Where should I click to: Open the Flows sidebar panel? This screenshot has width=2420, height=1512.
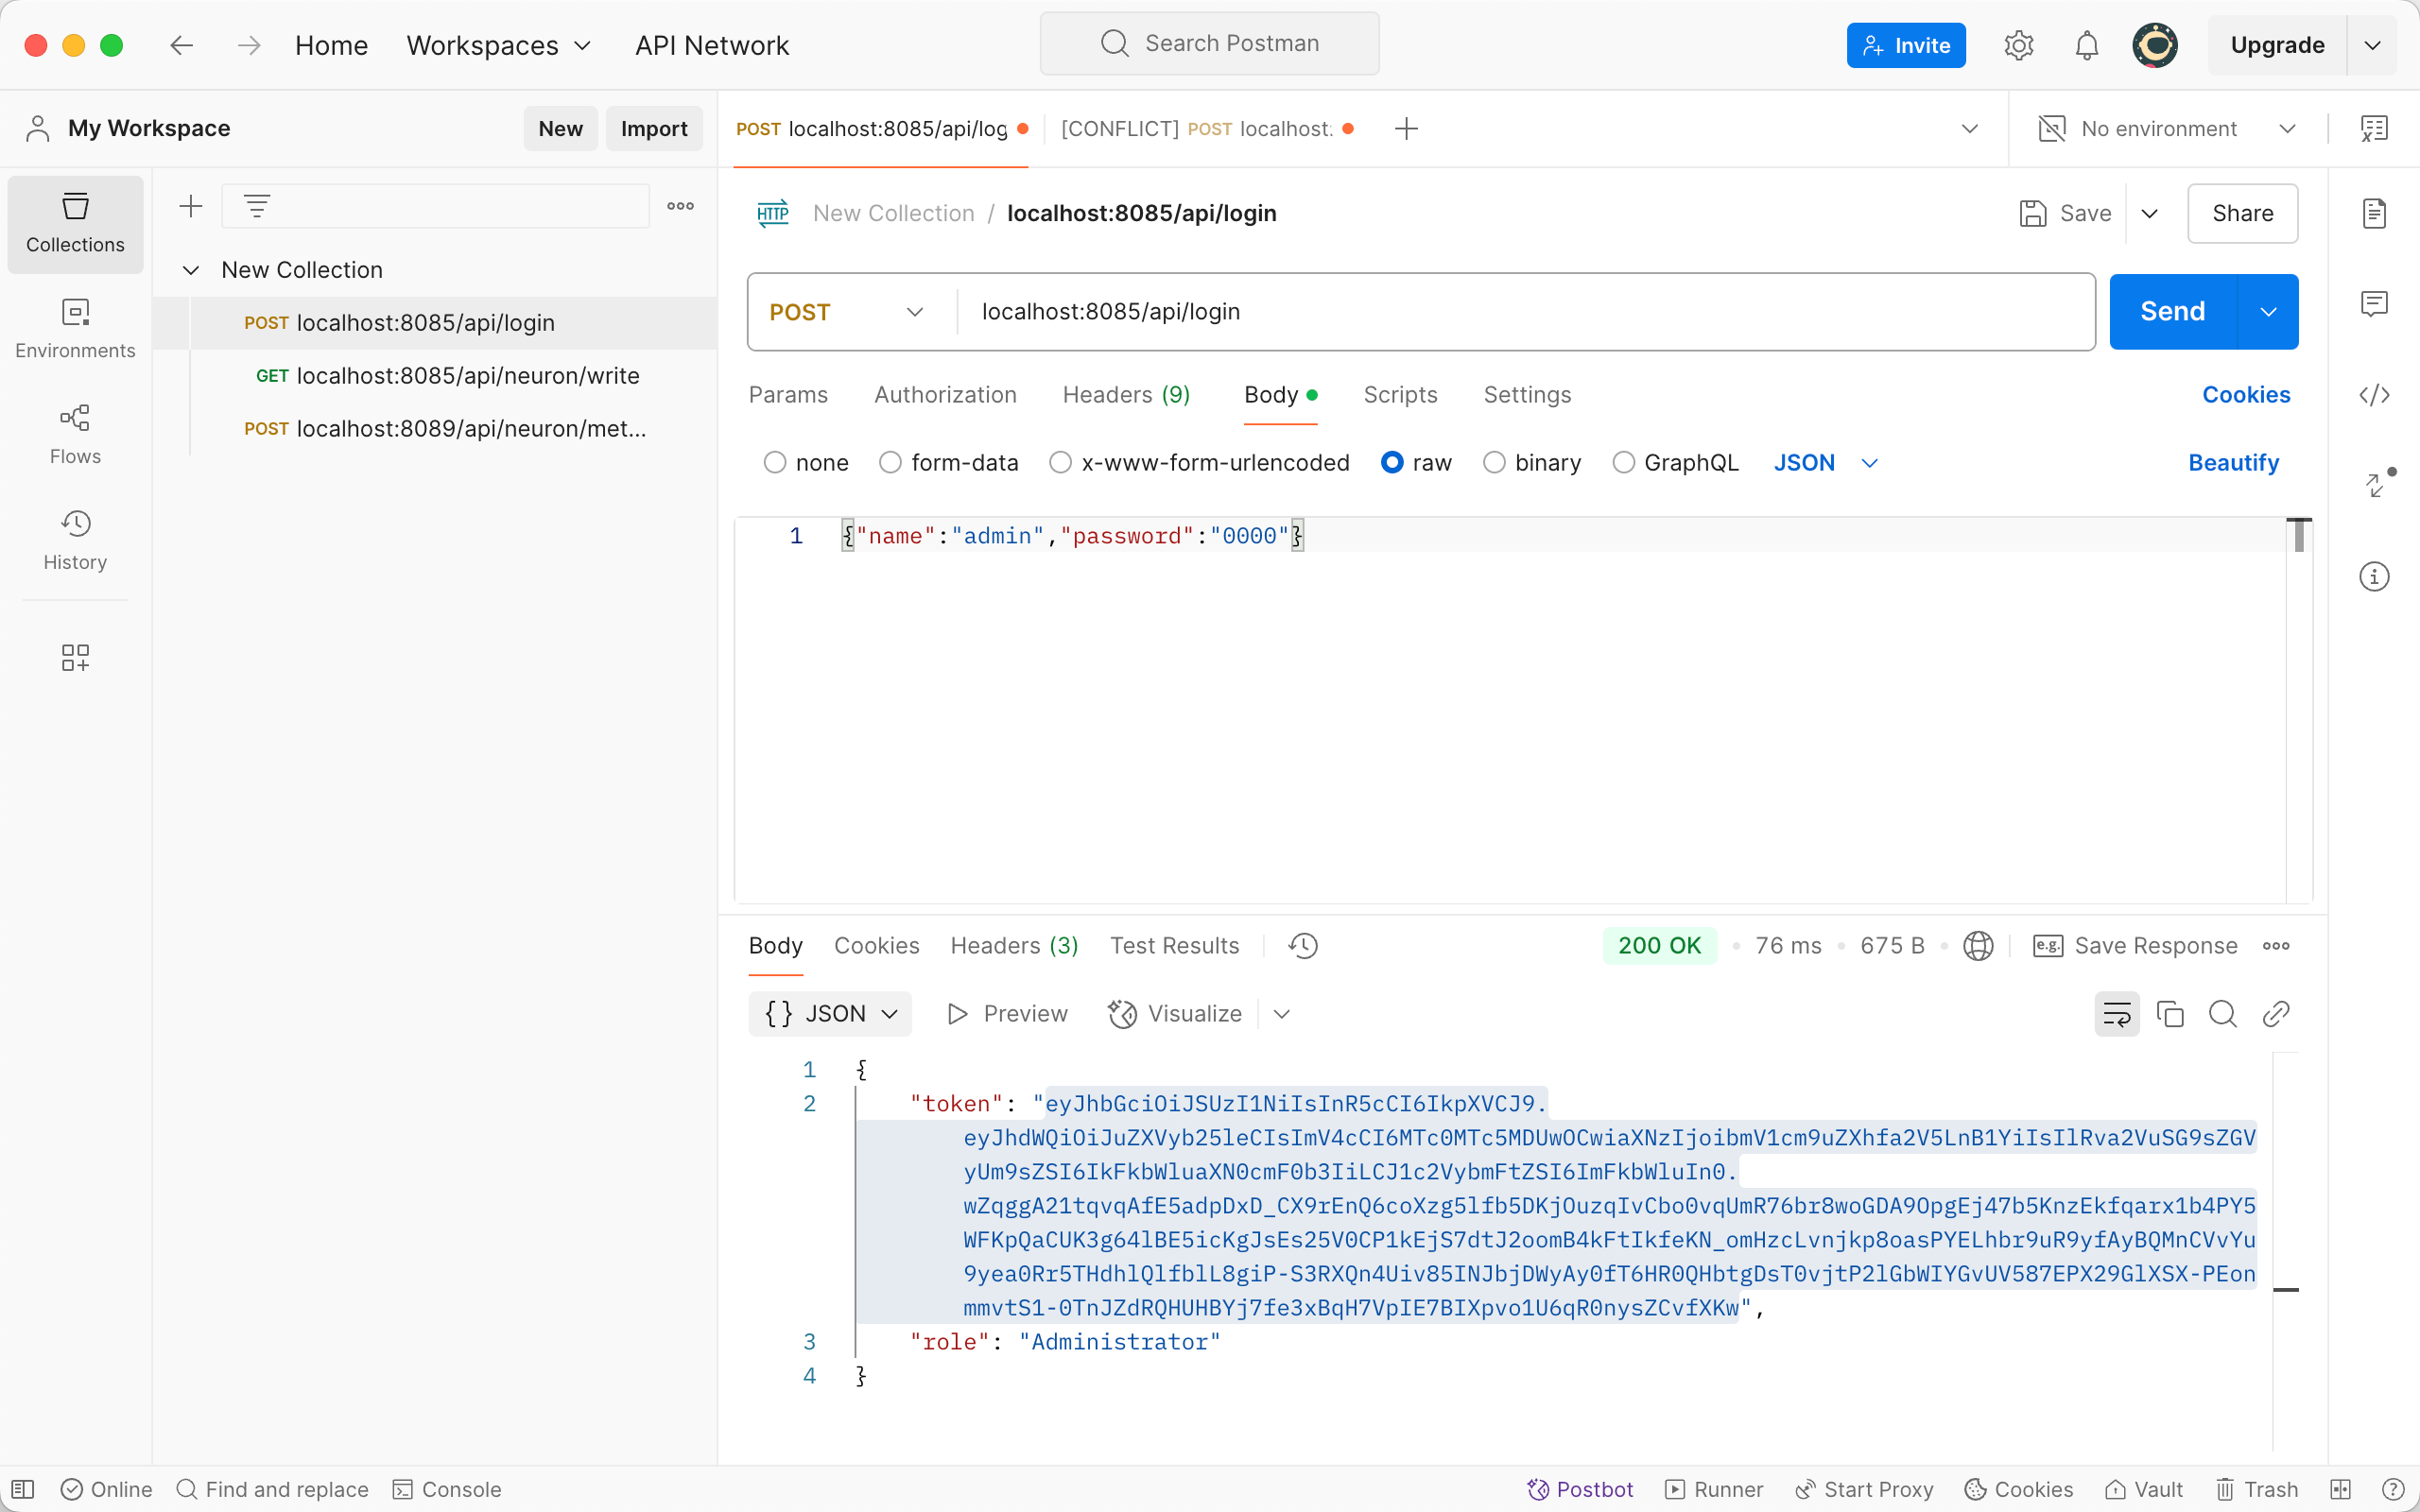(x=75, y=434)
